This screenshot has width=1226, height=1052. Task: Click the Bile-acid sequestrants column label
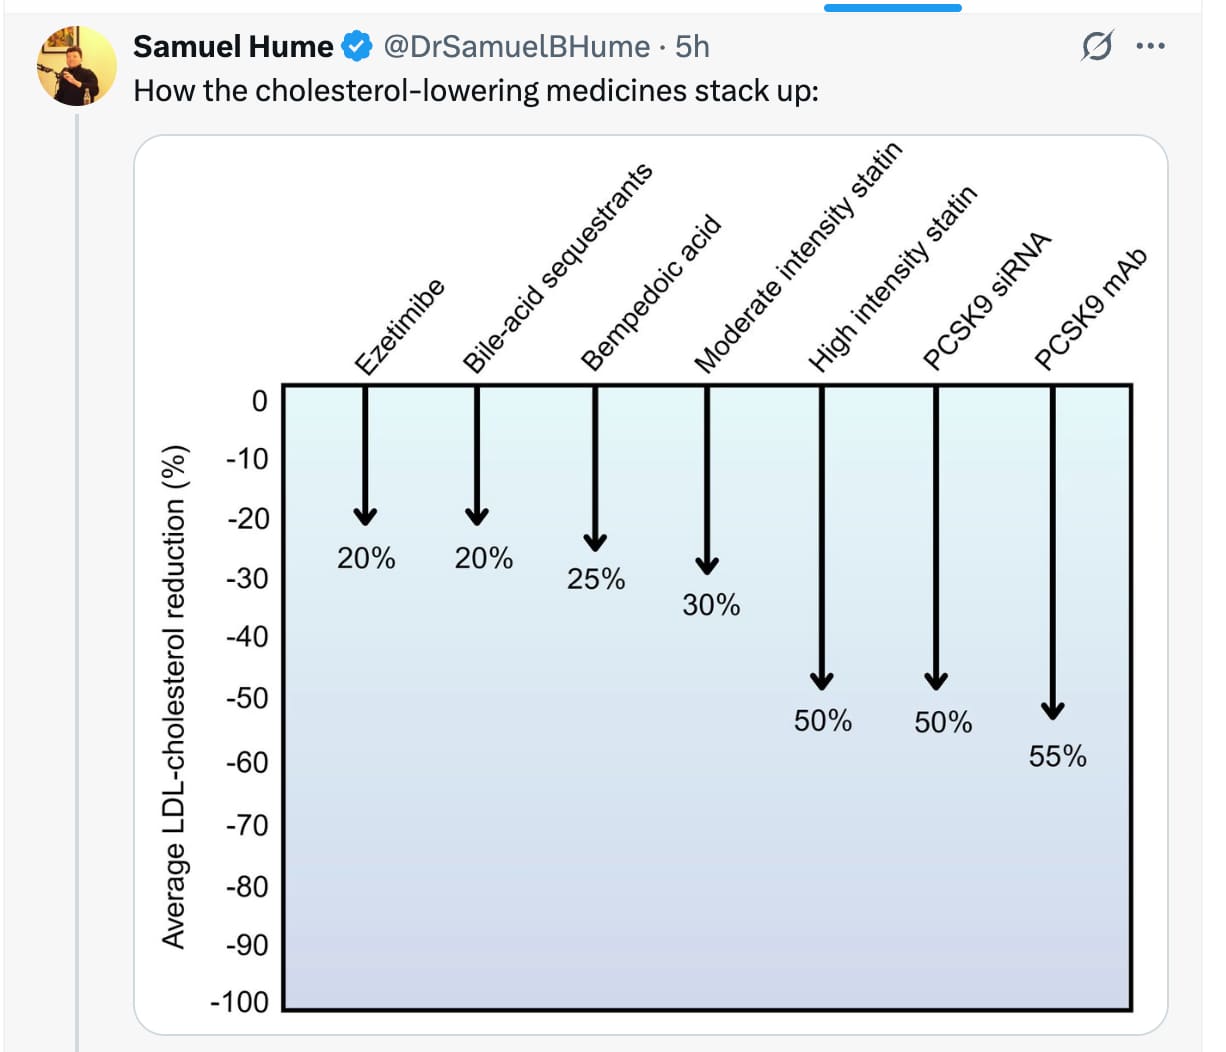(x=556, y=270)
